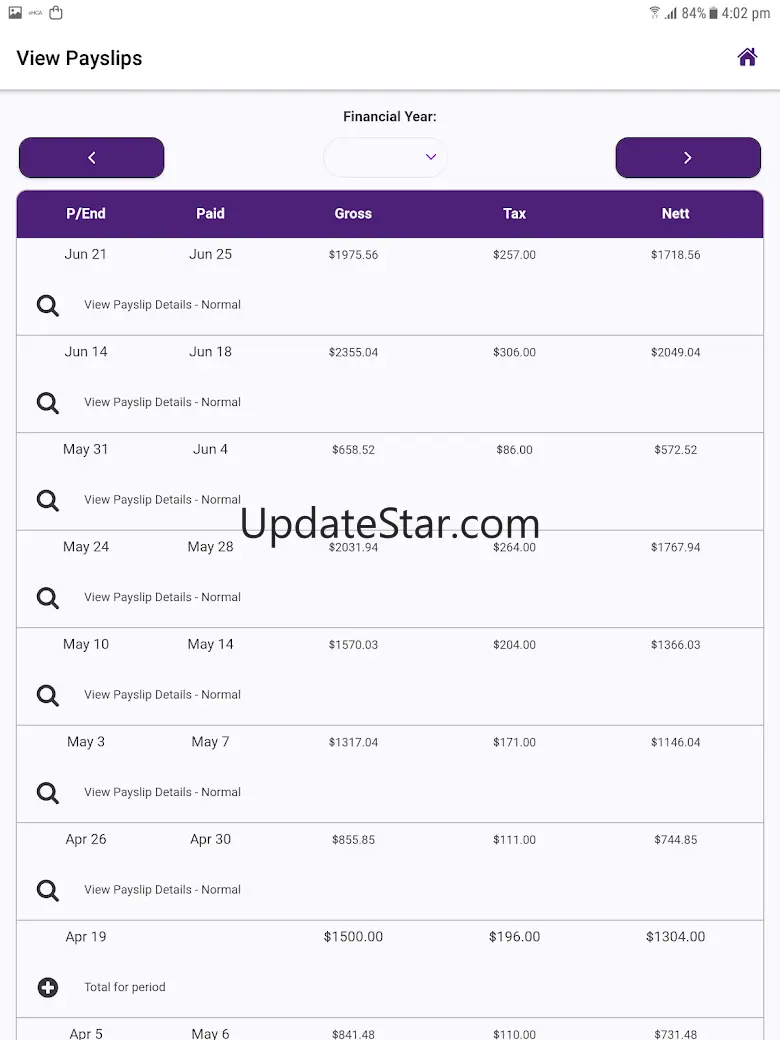The width and height of the screenshot is (780, 1040).
Task: Open magnifier for Jun 21 payslip
Action: click(x=48, y=305)
